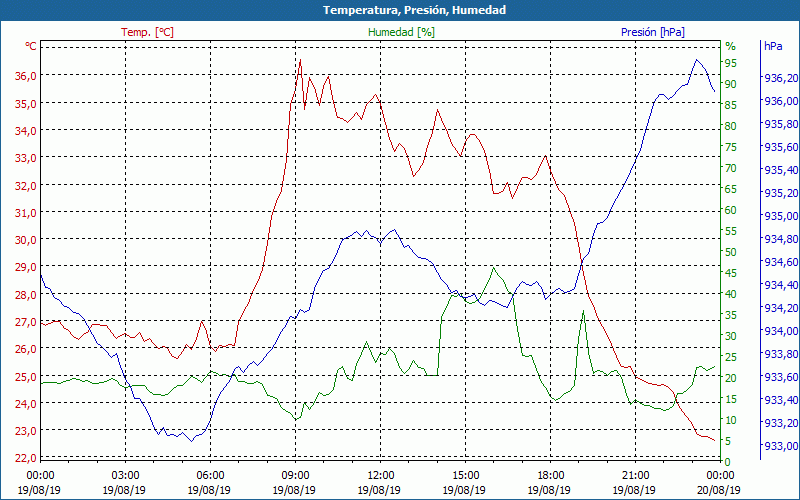Click the 85 humidity axis value

731,105
